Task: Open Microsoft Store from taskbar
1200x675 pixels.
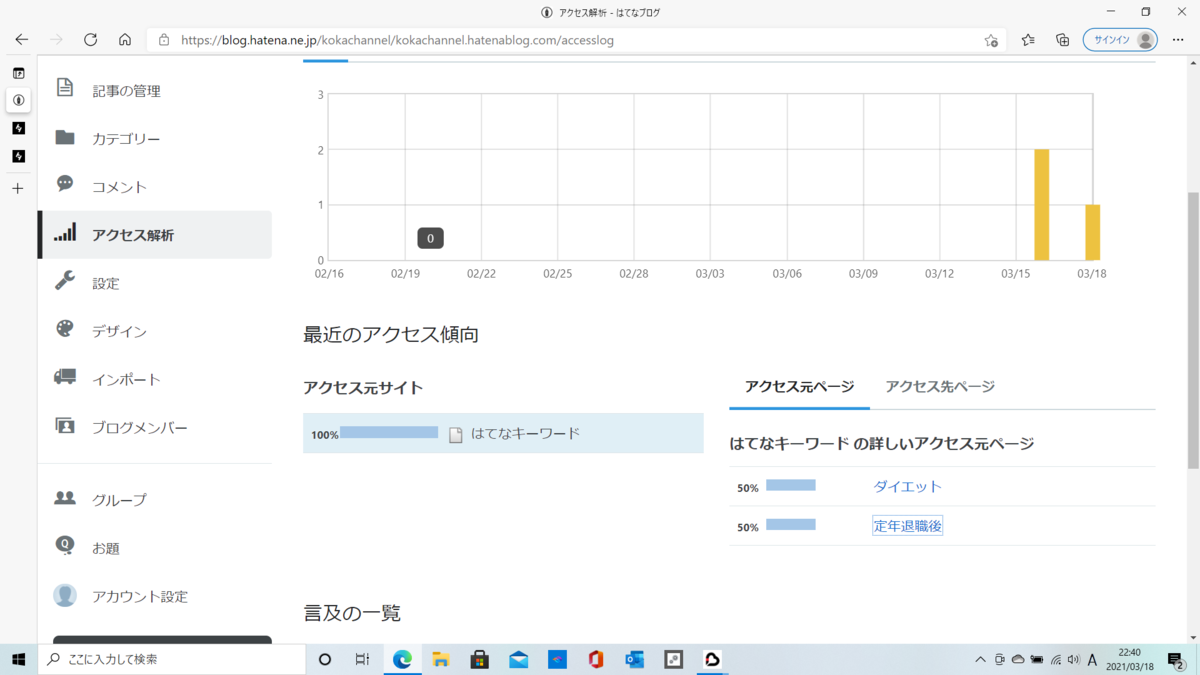Action: 480,659
